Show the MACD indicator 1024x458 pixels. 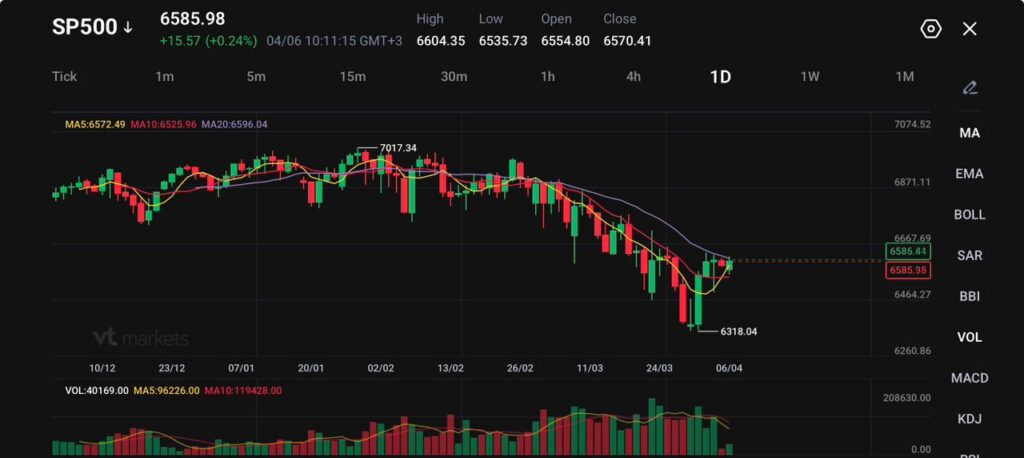click(969, 378)
